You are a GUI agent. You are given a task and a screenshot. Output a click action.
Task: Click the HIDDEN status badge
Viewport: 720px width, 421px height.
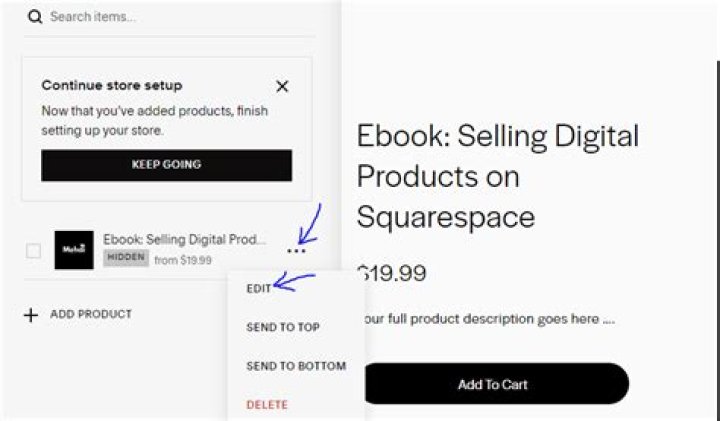[x=126, y=258]
